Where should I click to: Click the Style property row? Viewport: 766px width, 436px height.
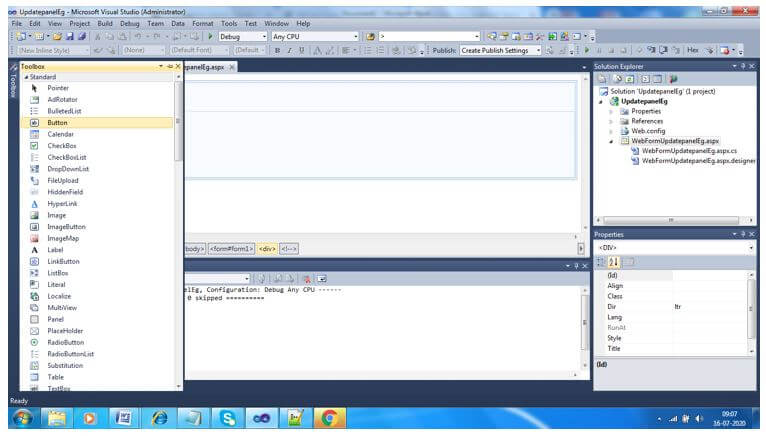672,338
